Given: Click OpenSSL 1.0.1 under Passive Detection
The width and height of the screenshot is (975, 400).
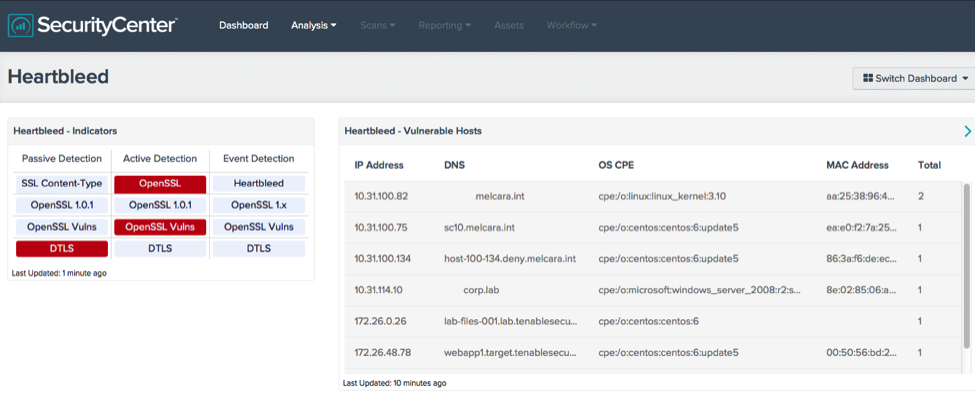Looking at the screenshot, I should point(62,205).
